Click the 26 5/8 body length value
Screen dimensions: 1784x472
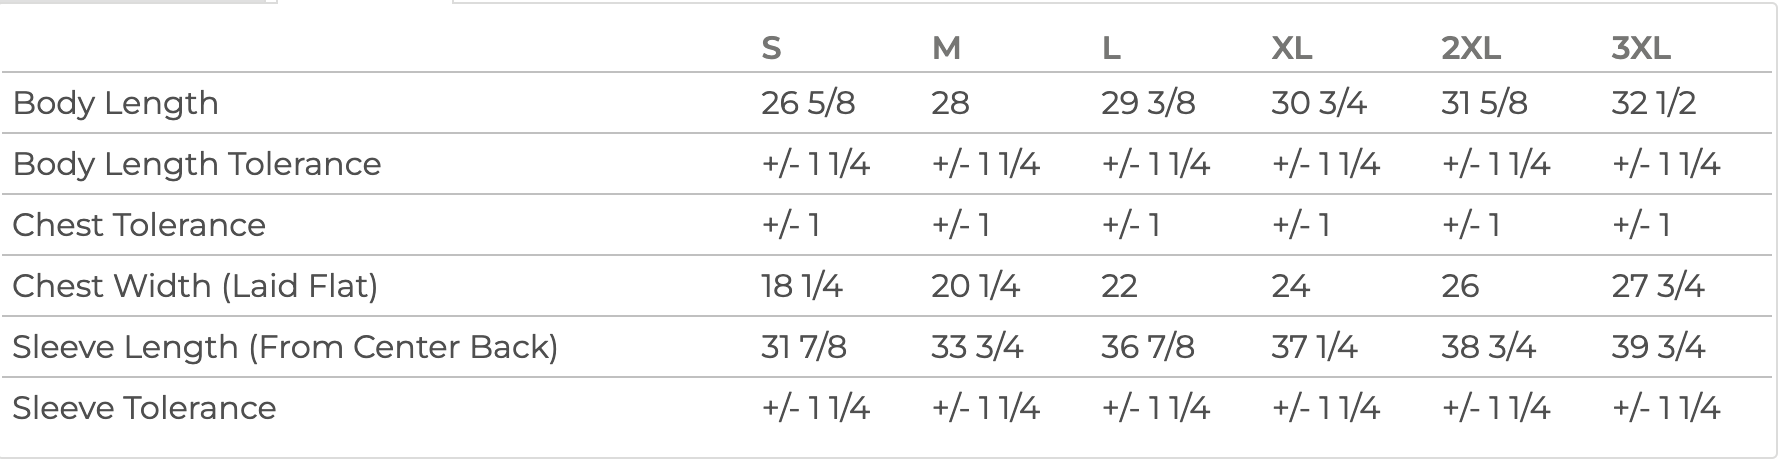coord(808,103)
